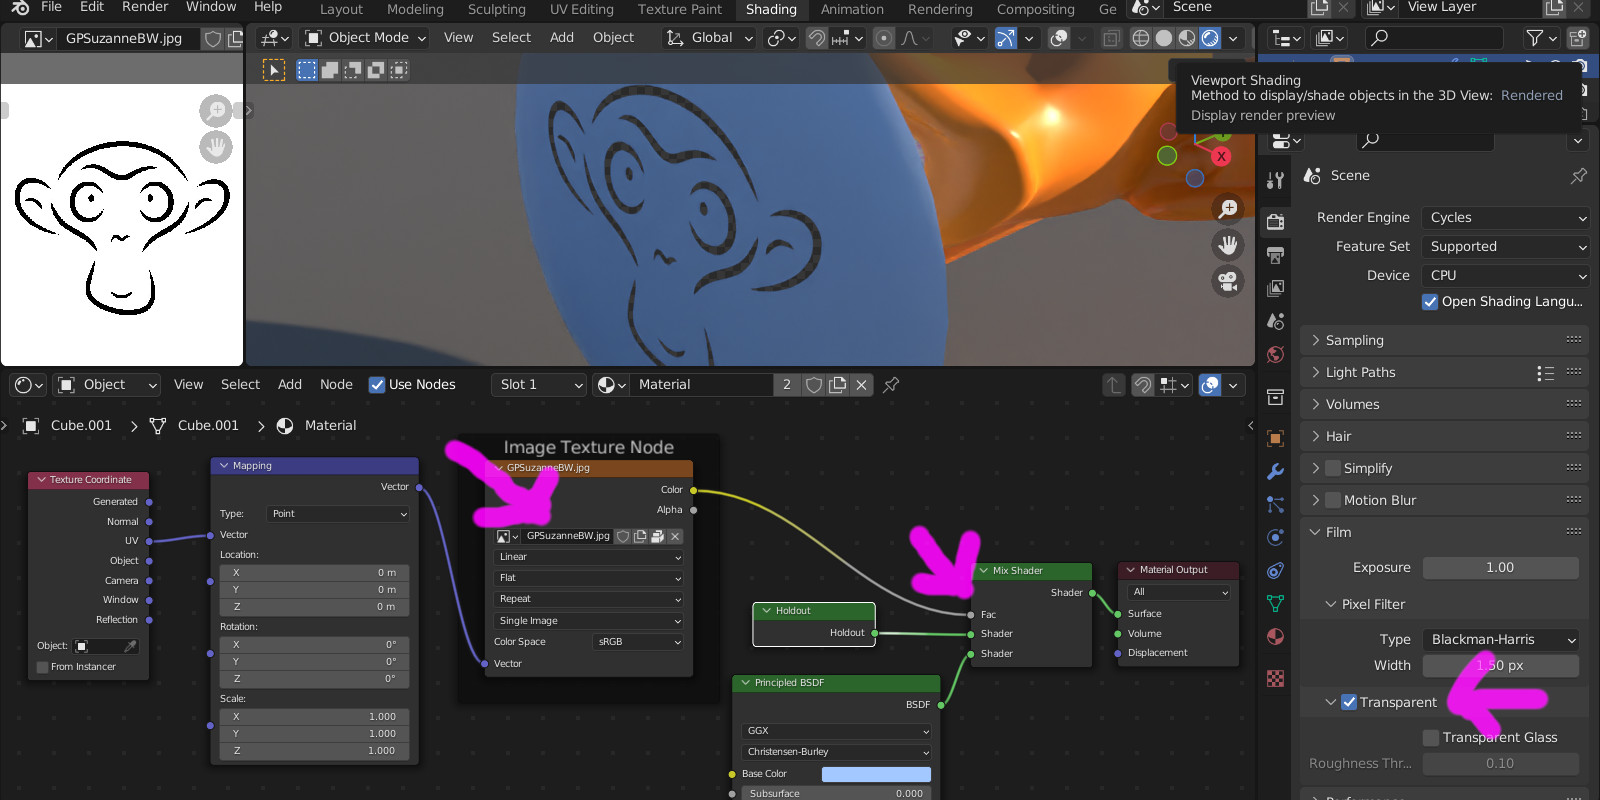Open the Device dropdown set to CPU
Image resolution: width=1600 pixels, height=800 pixels.
click(x=1505, y=276)
